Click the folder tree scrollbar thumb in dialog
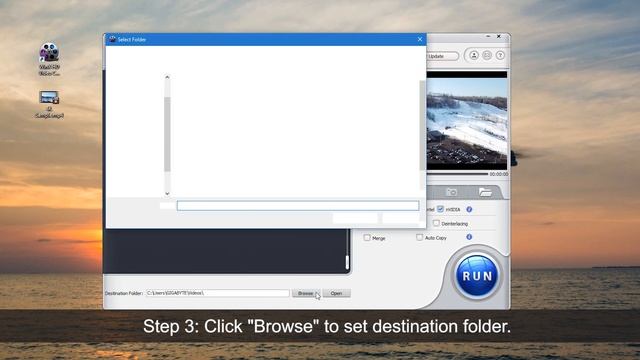 pos(167,134)
